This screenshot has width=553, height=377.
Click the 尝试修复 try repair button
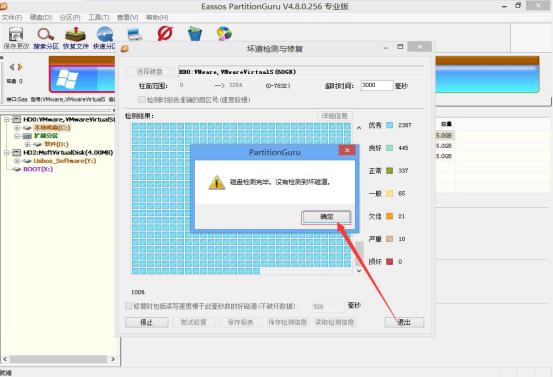coord(193,322)
